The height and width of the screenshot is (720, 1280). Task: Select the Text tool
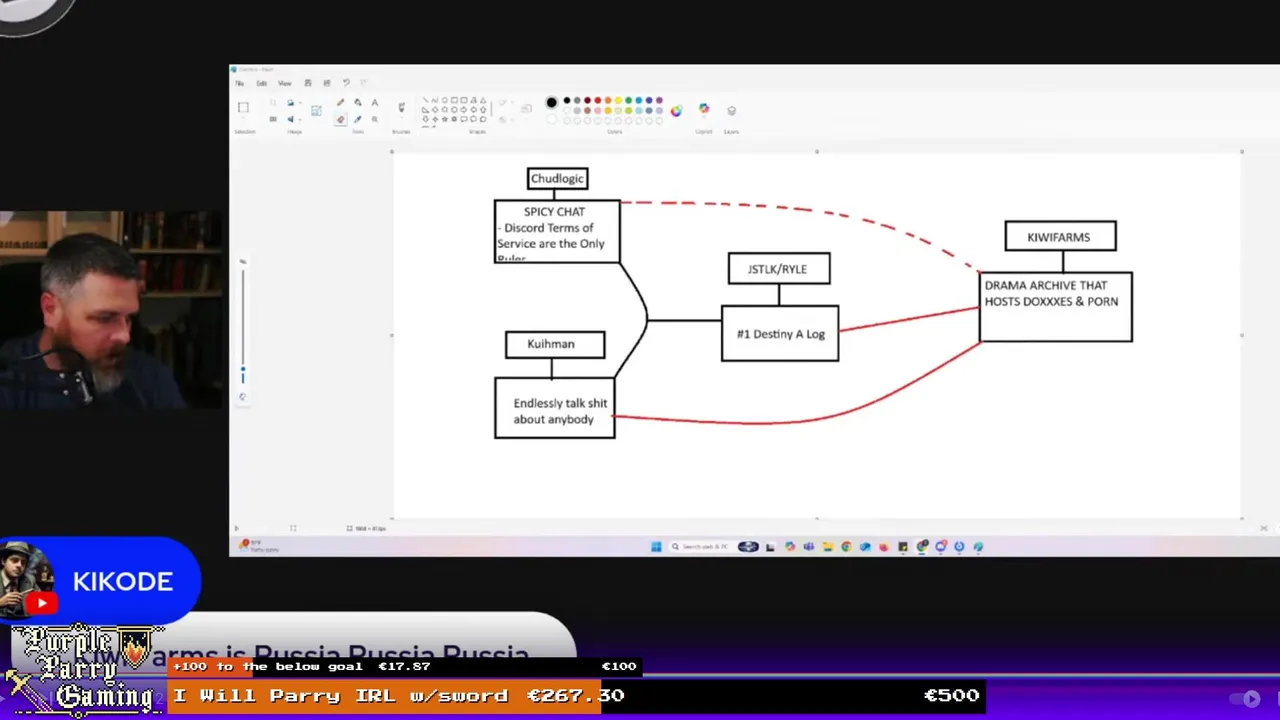pyautogui.click(x=375, y=102)
